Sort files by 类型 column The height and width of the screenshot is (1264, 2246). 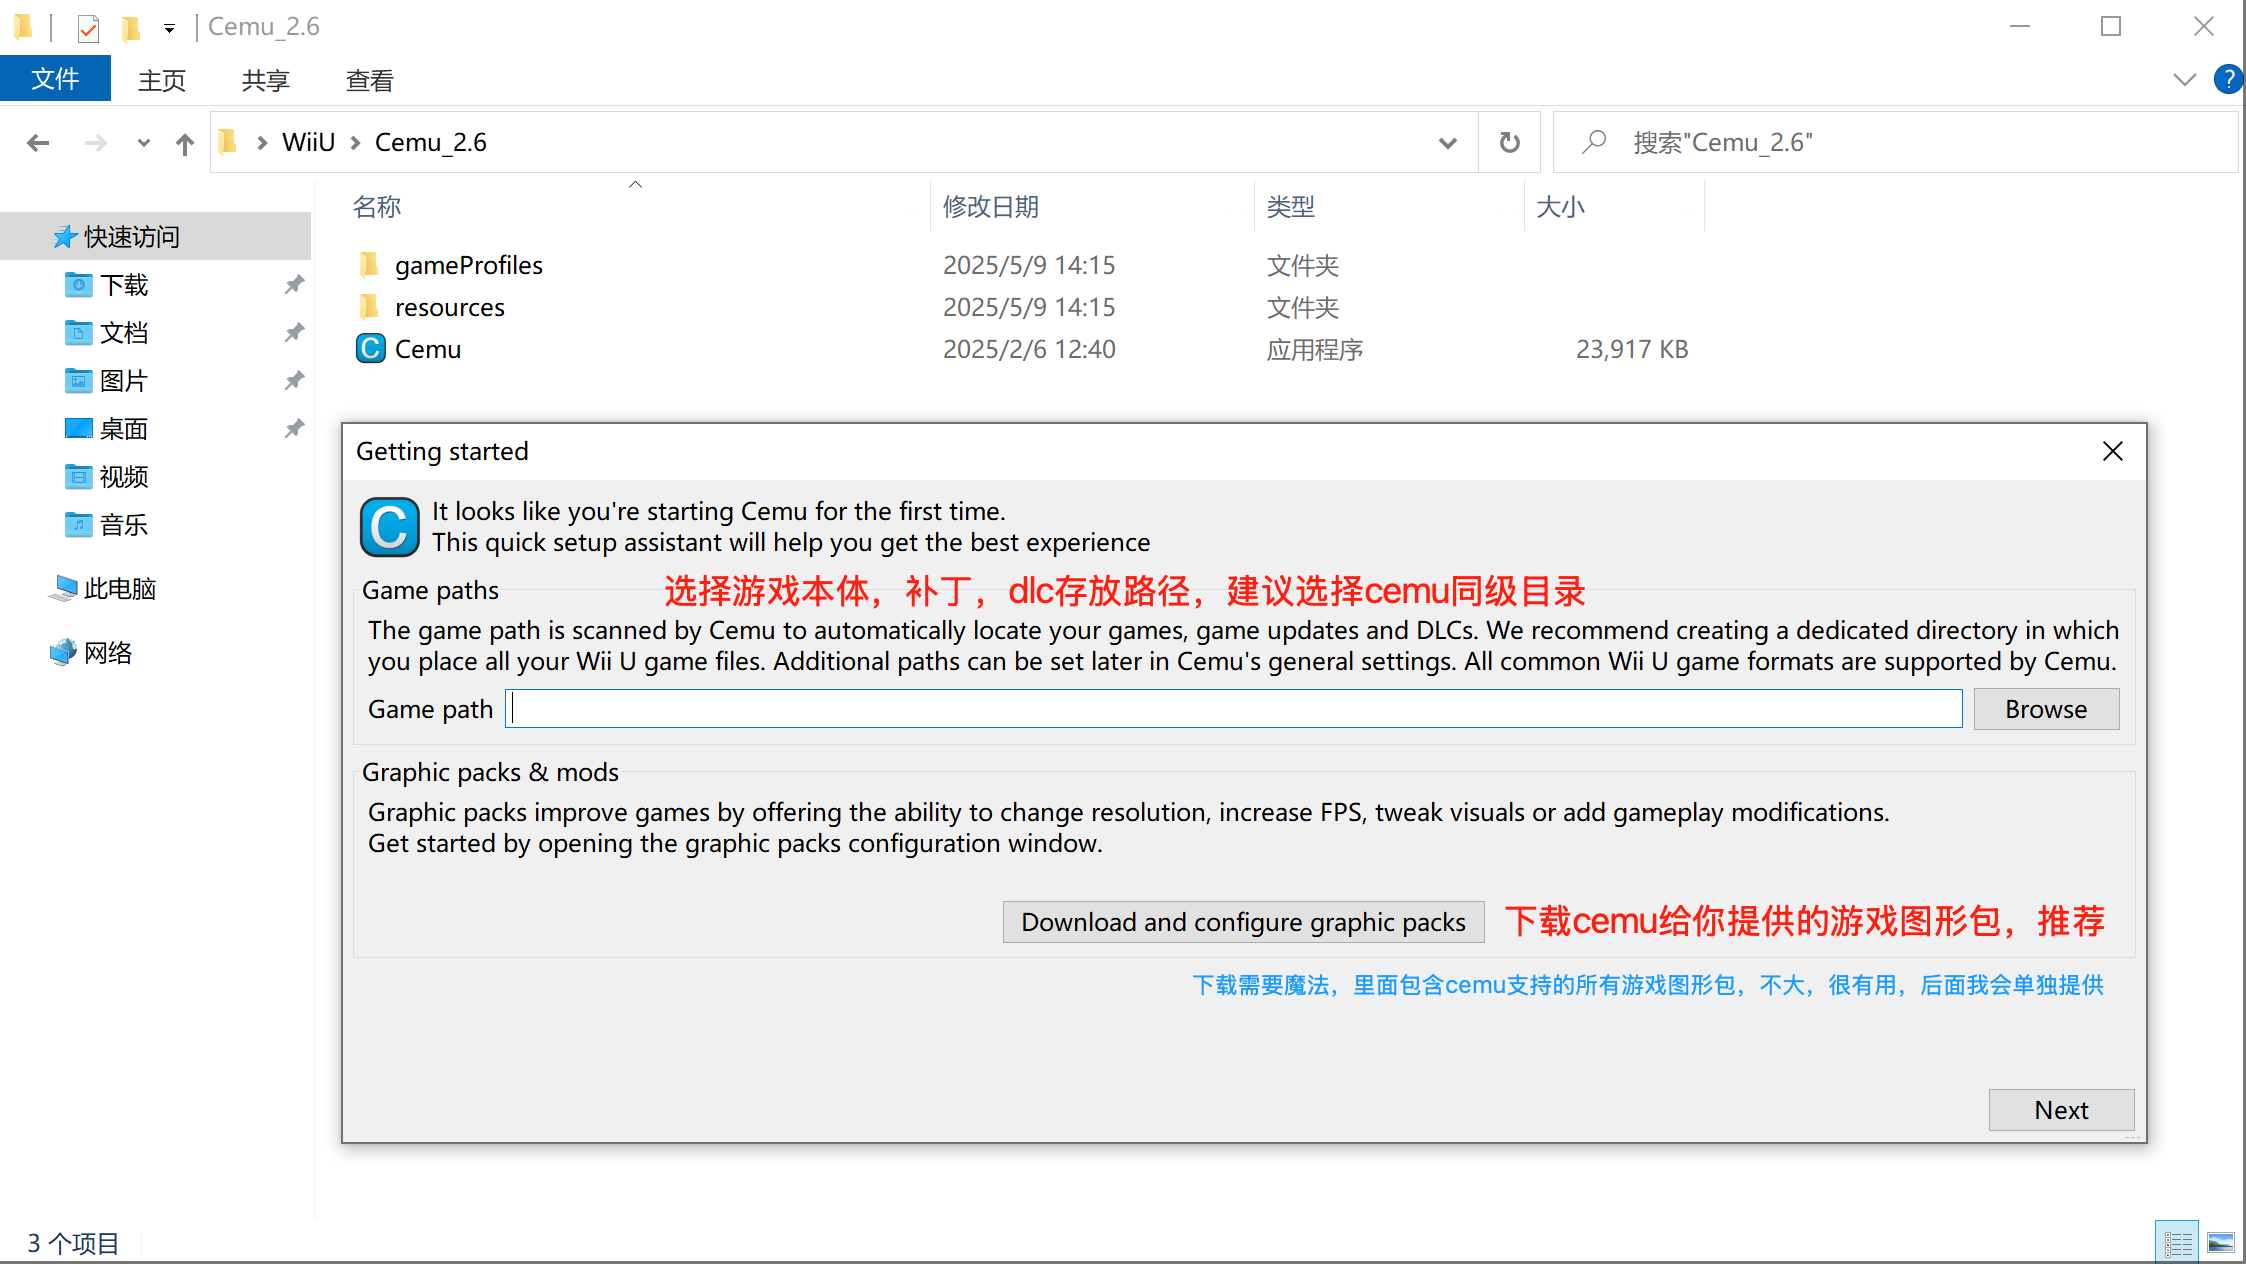click(1291, 207)
